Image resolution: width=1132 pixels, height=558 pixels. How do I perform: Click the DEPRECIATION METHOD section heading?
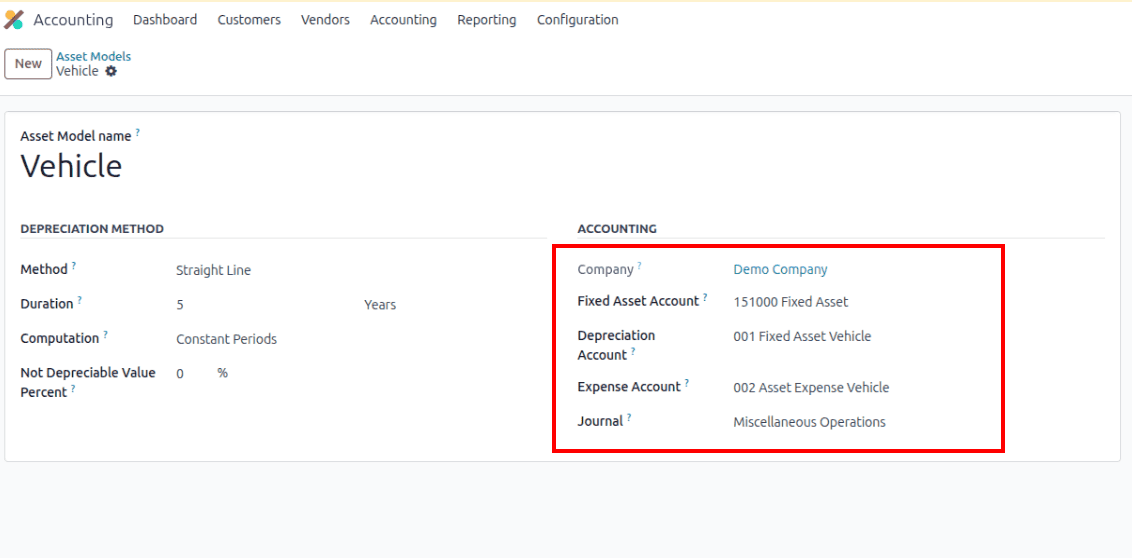pyautogui.click(x=92, y=229)
